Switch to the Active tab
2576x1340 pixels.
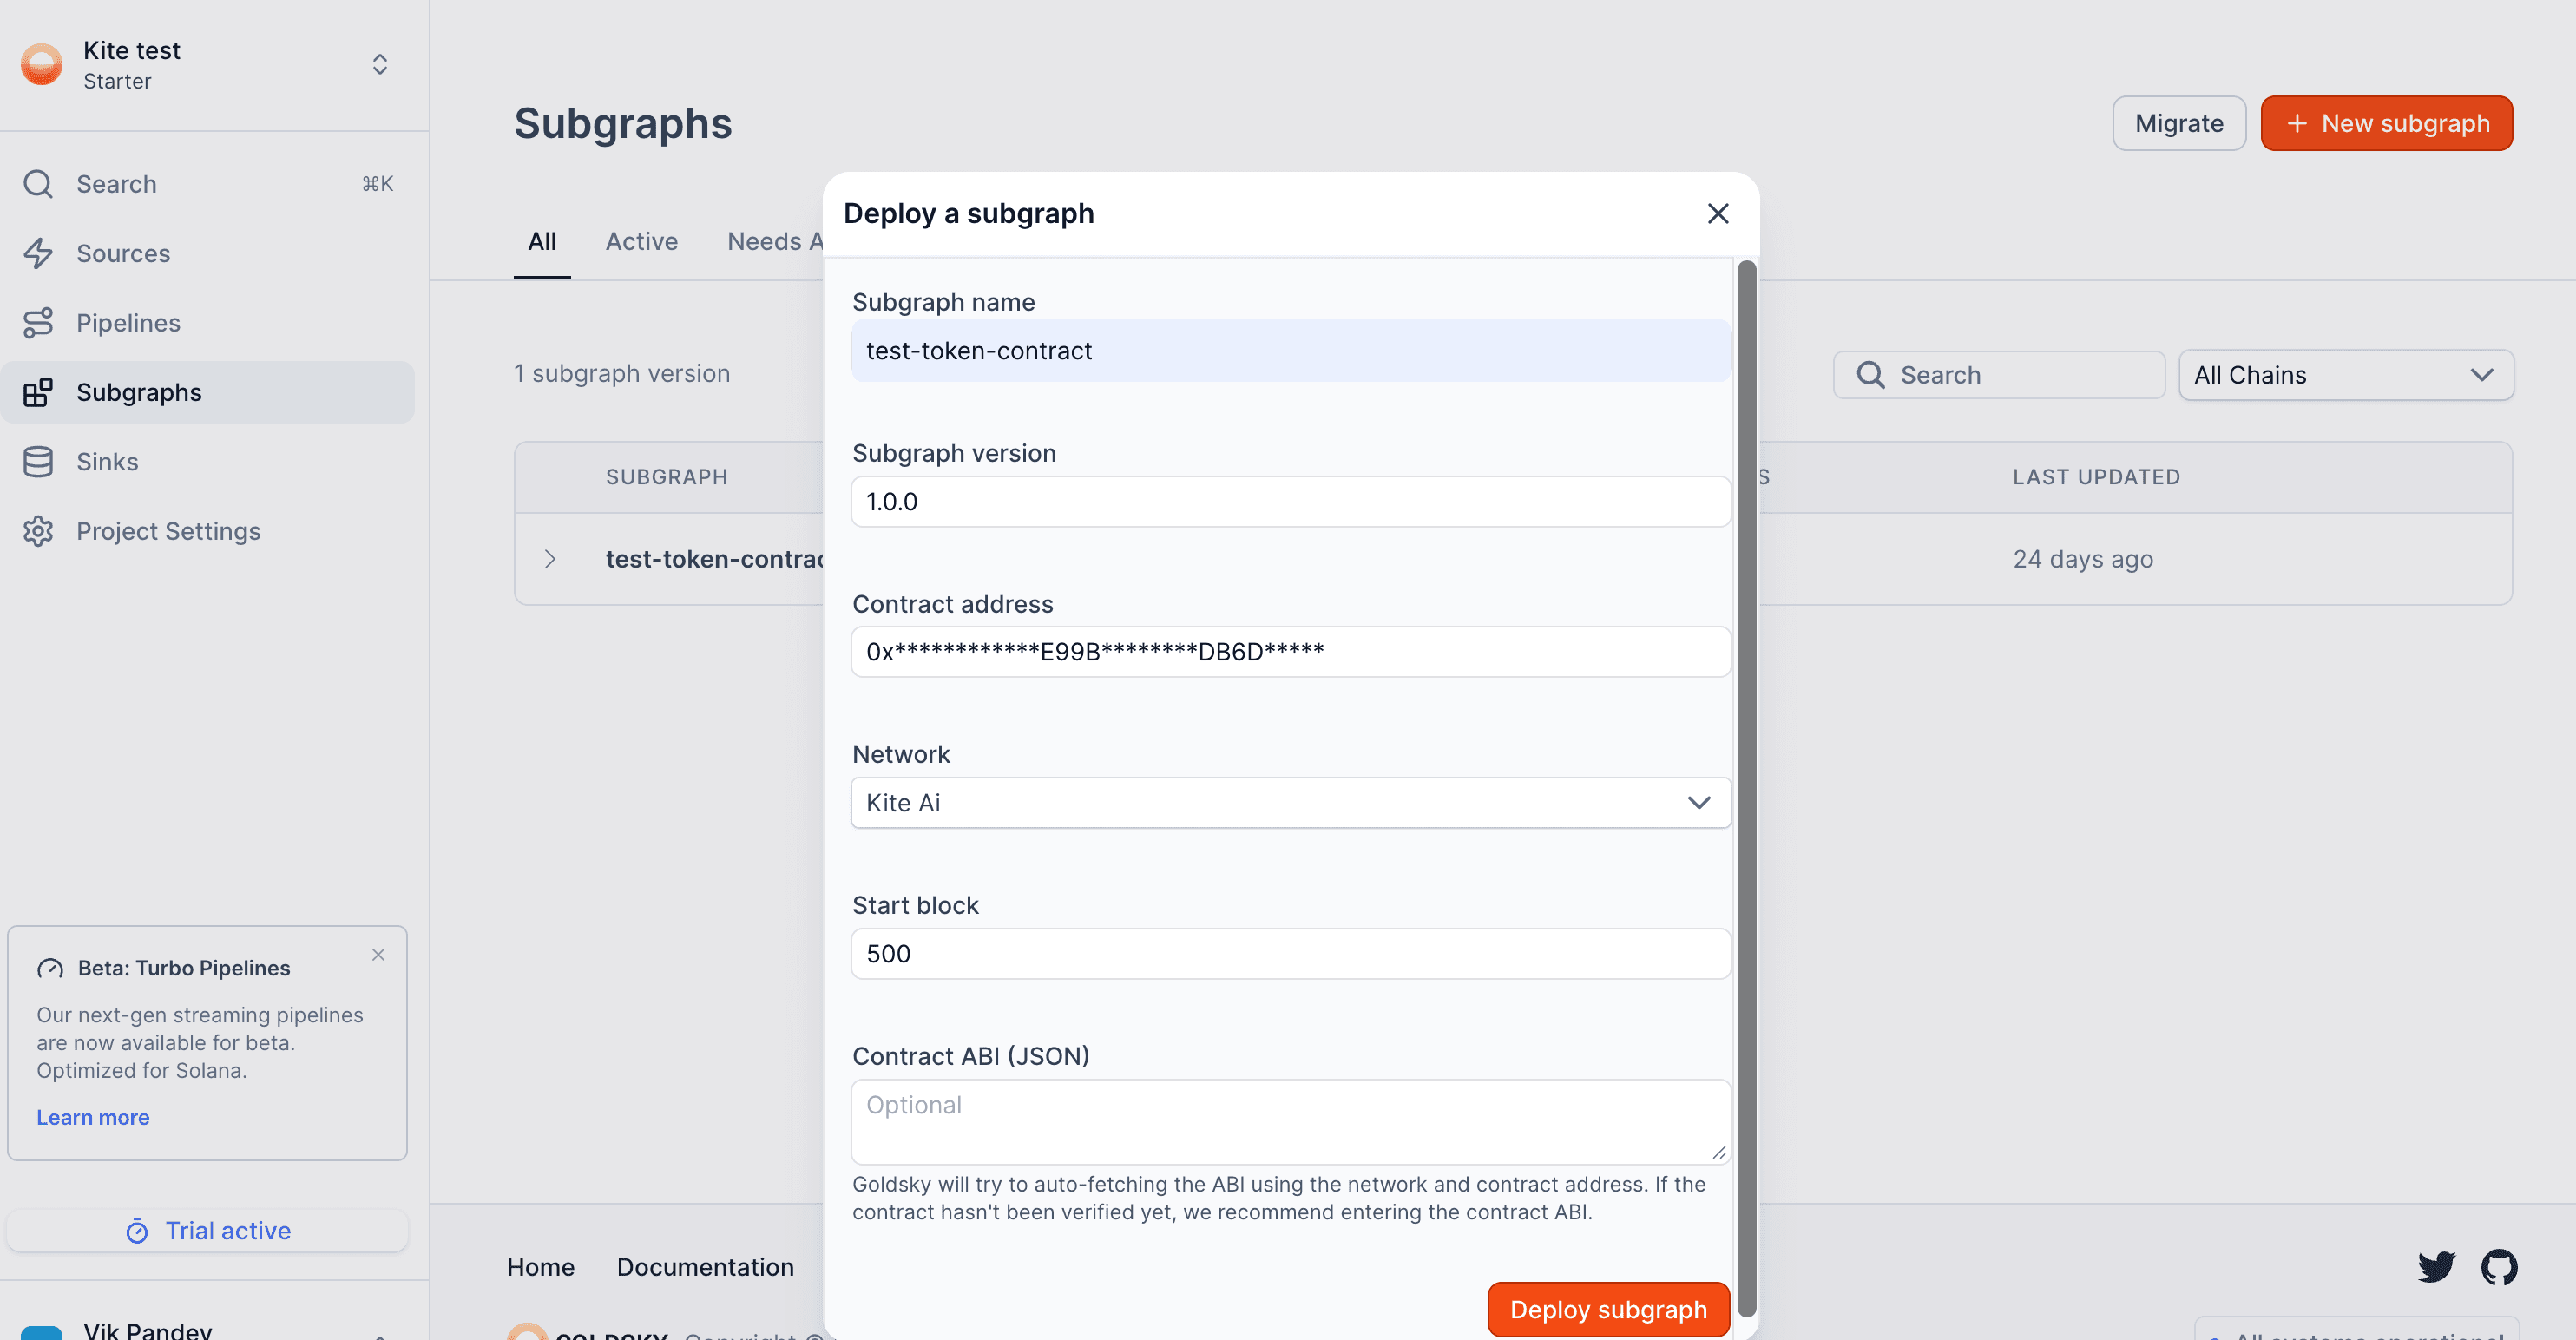tap(642, 242)
